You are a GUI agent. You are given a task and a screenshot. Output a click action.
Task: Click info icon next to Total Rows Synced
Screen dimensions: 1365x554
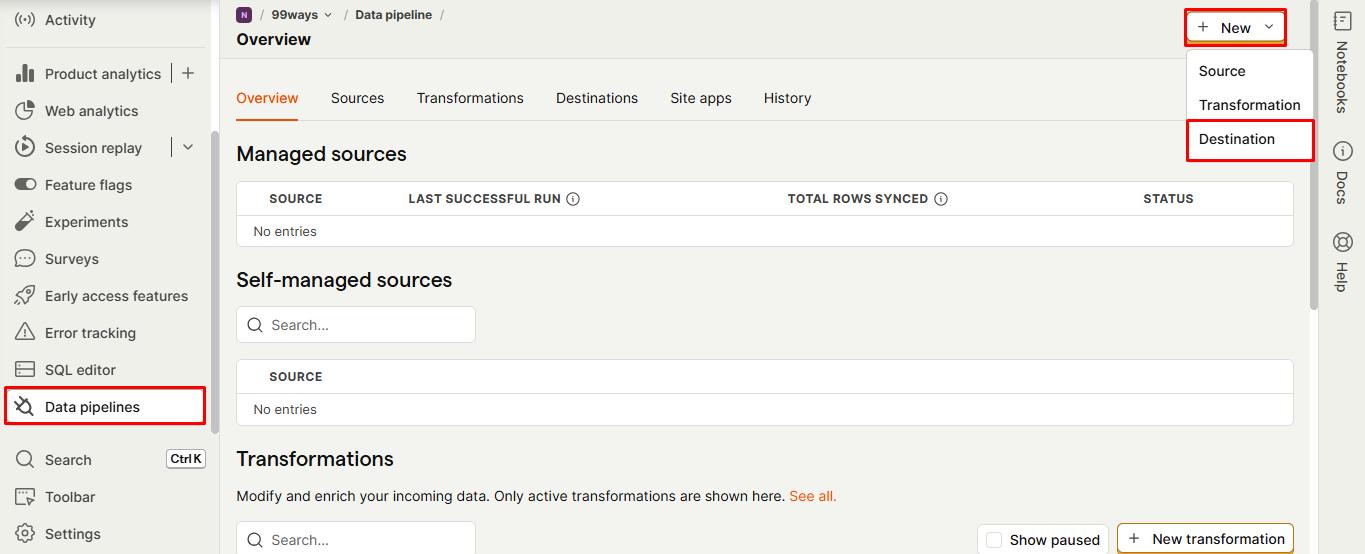click(x=941, y=199)
